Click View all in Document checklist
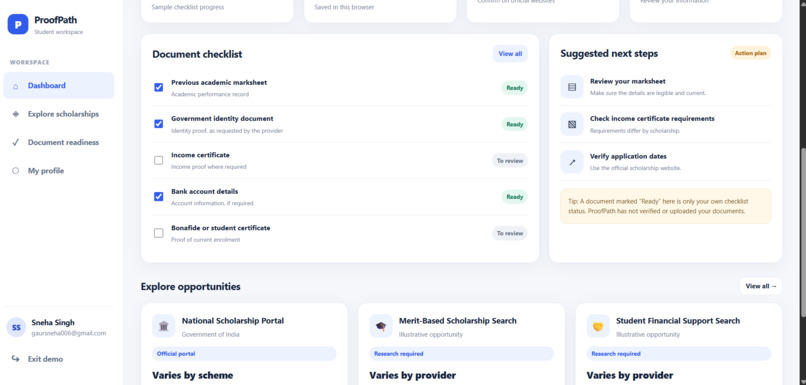The image size is (806, 385). [x=510, y=53]
